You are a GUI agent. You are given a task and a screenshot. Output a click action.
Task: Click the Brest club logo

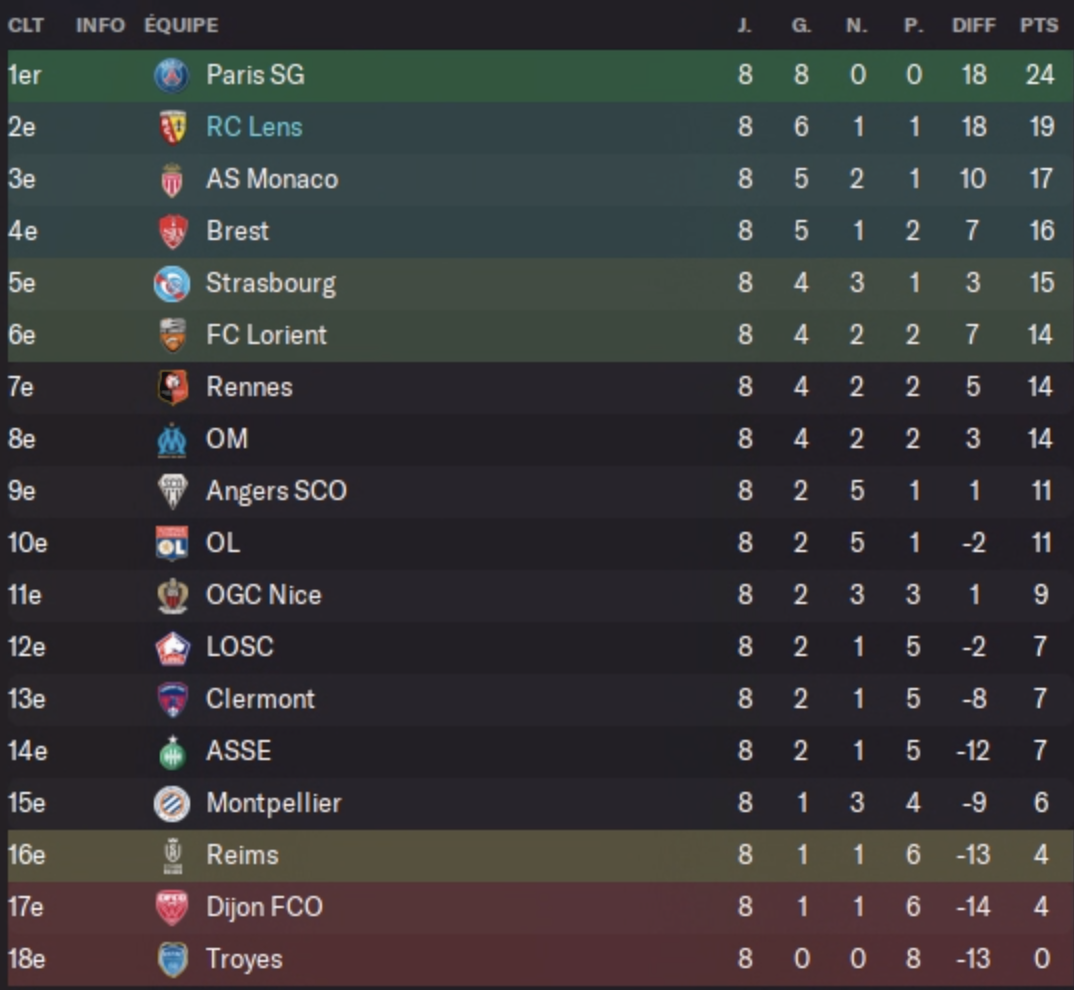click(x=172, y=232)
